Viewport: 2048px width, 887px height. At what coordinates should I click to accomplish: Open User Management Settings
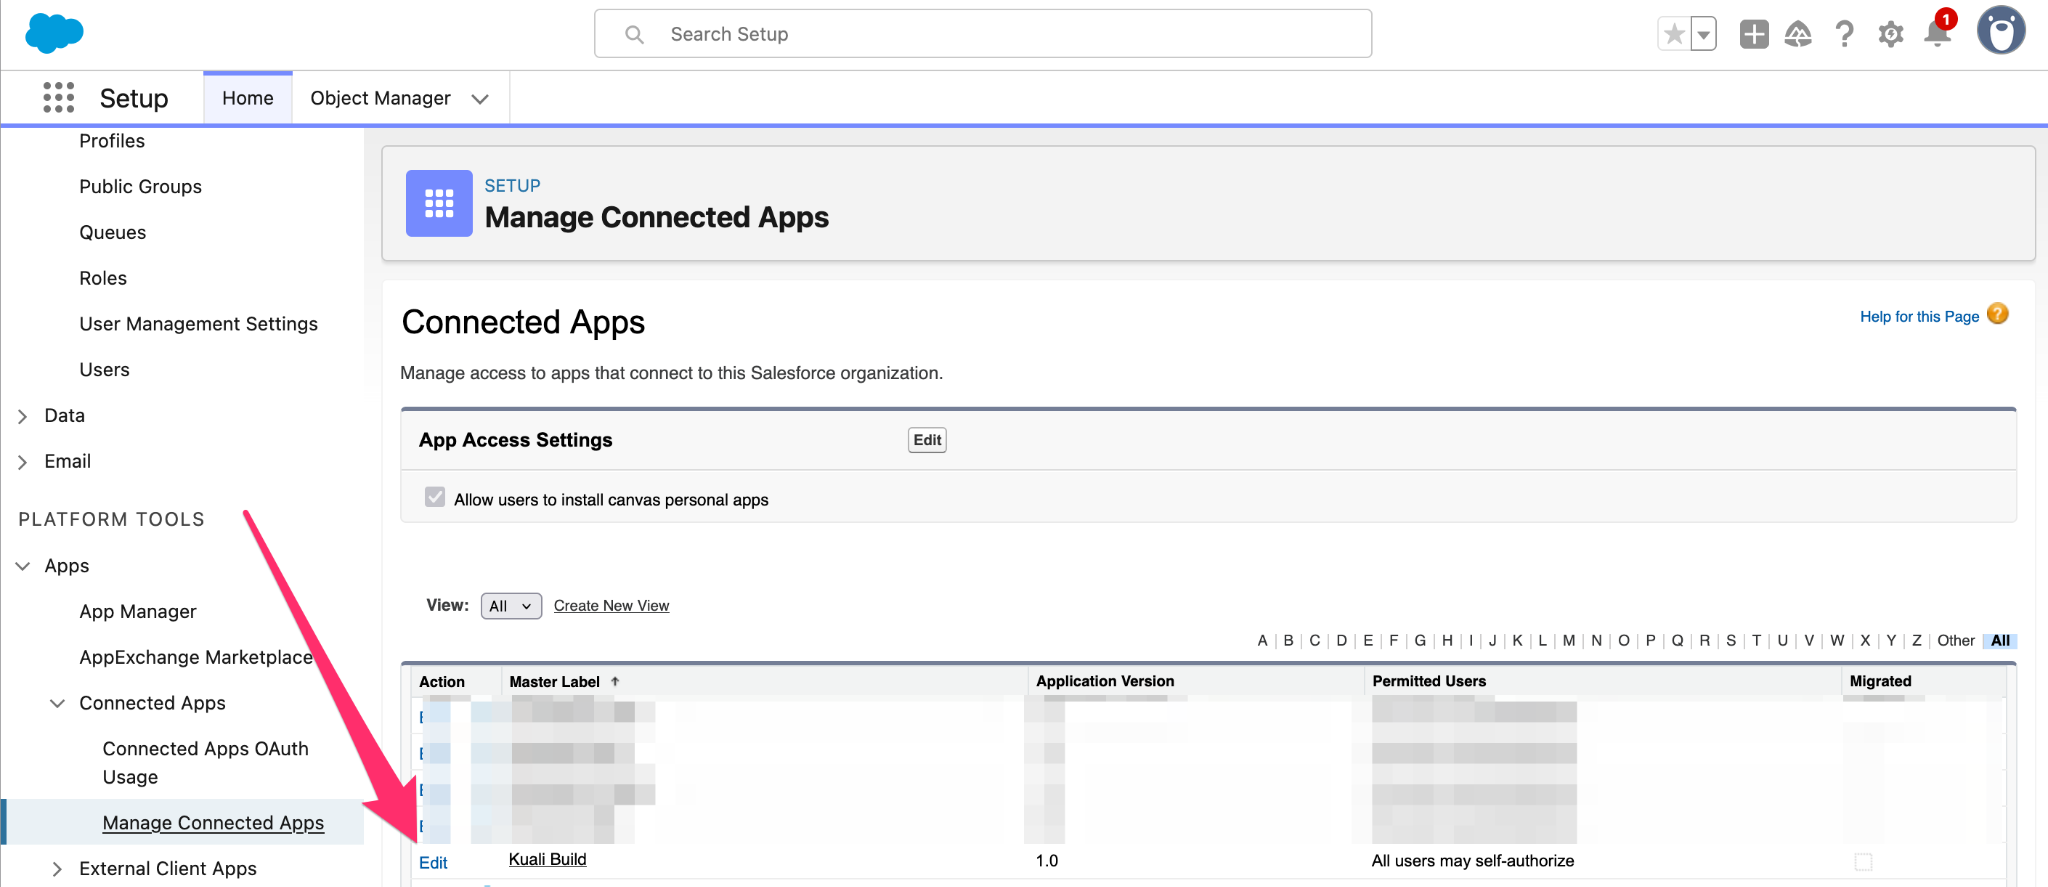click(x=198, y=324)
